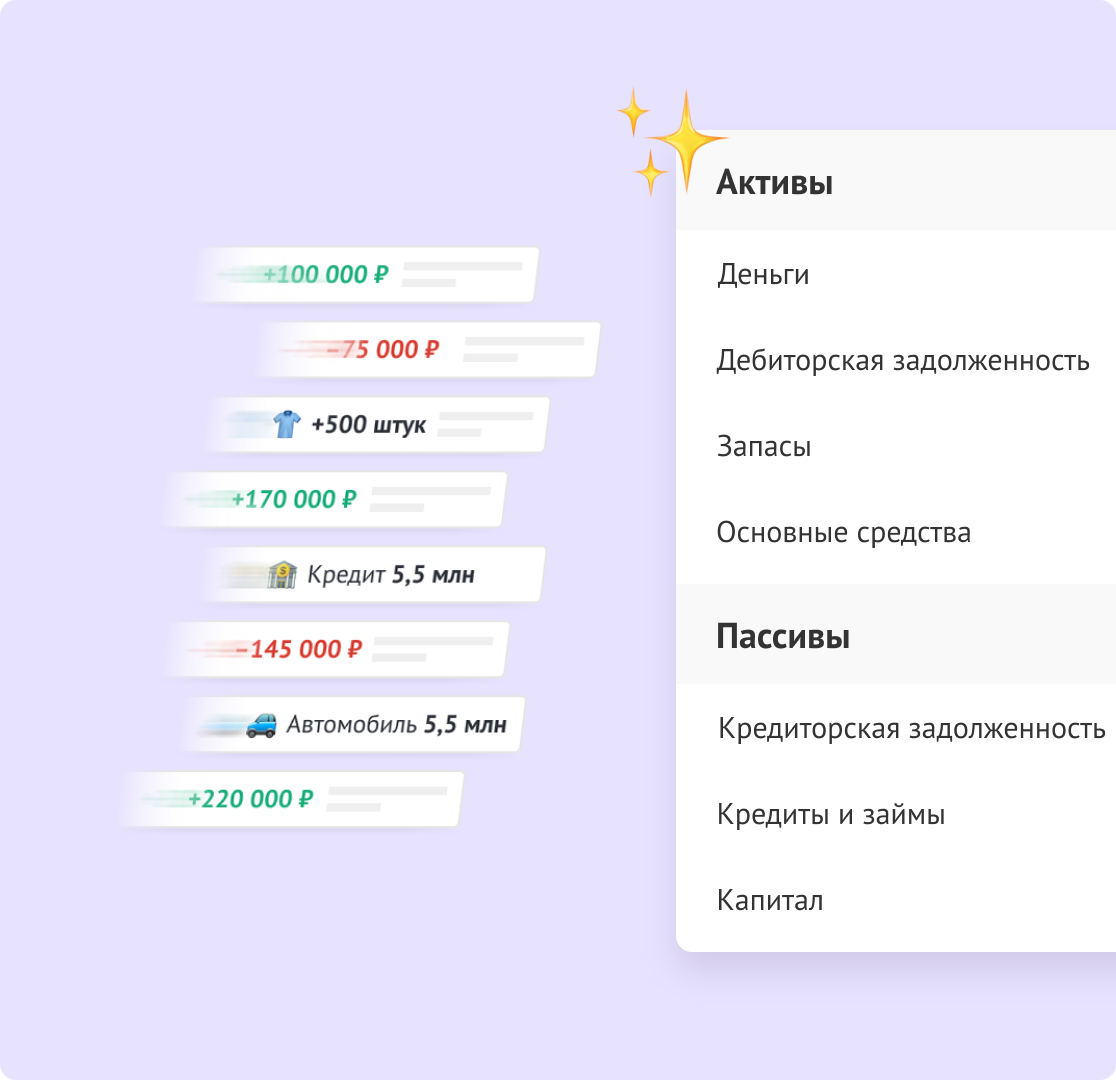The image size is (1116, 1080).
Task: Select the small sparkle below the large star
Action: point(652,172)
